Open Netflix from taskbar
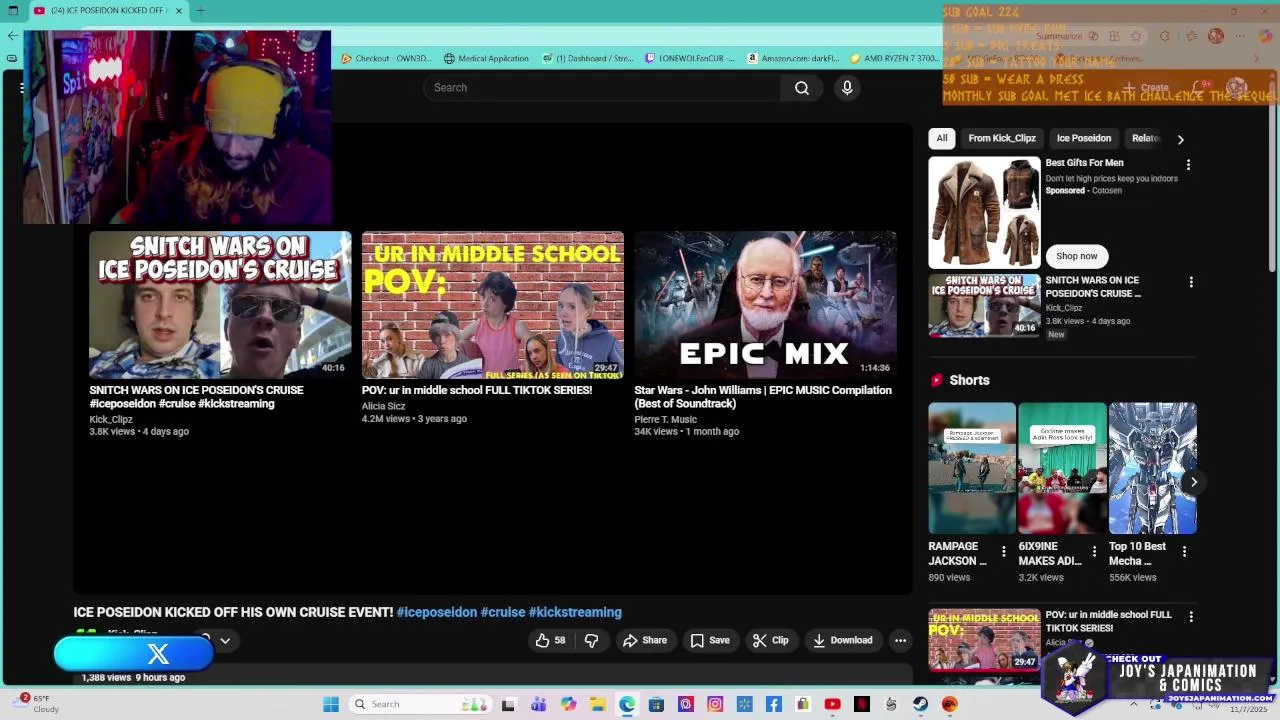Viewport: 1280px width, 720px height. tap(862, 704)
